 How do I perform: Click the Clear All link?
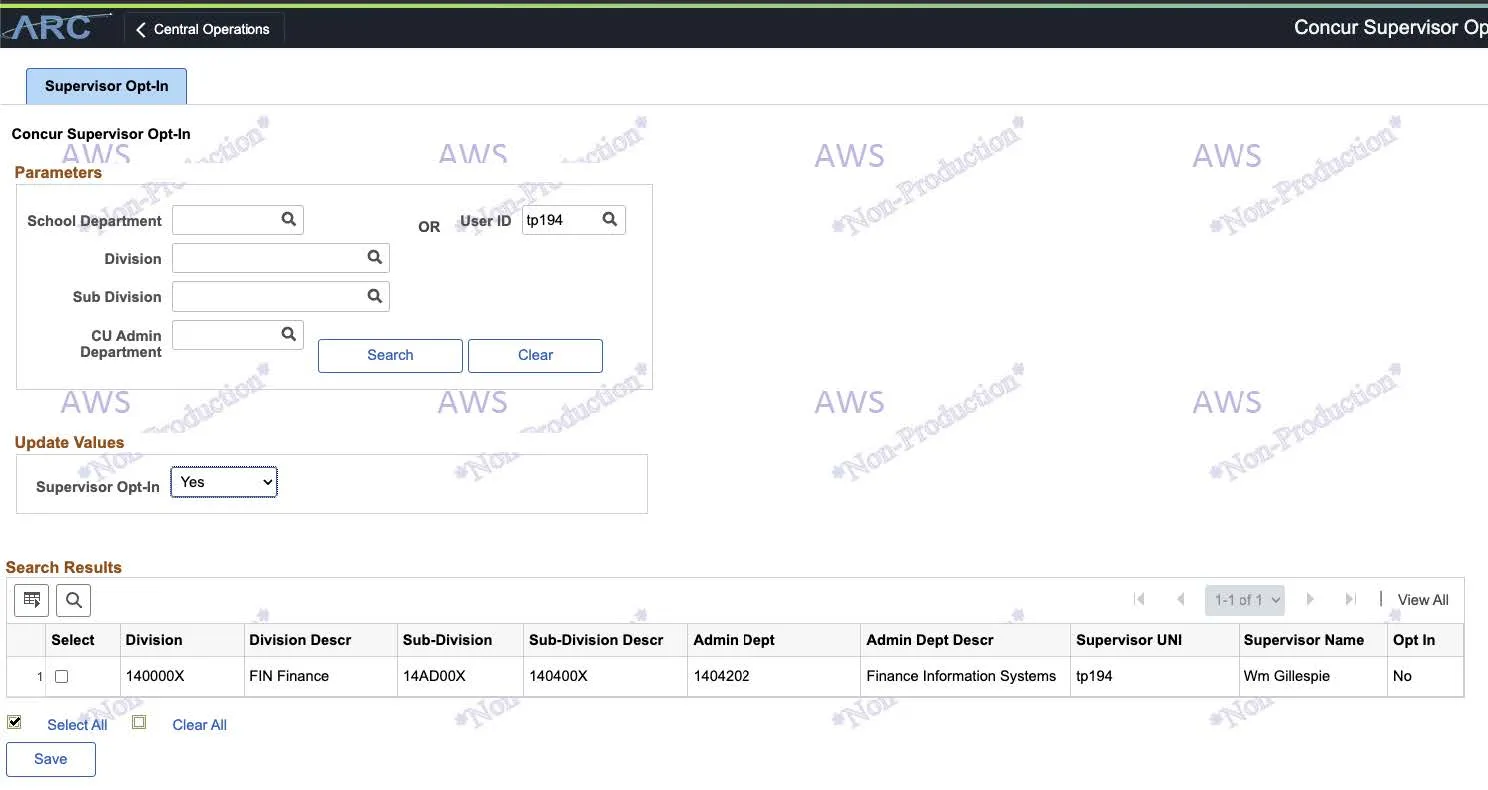[x=199, y=725]
